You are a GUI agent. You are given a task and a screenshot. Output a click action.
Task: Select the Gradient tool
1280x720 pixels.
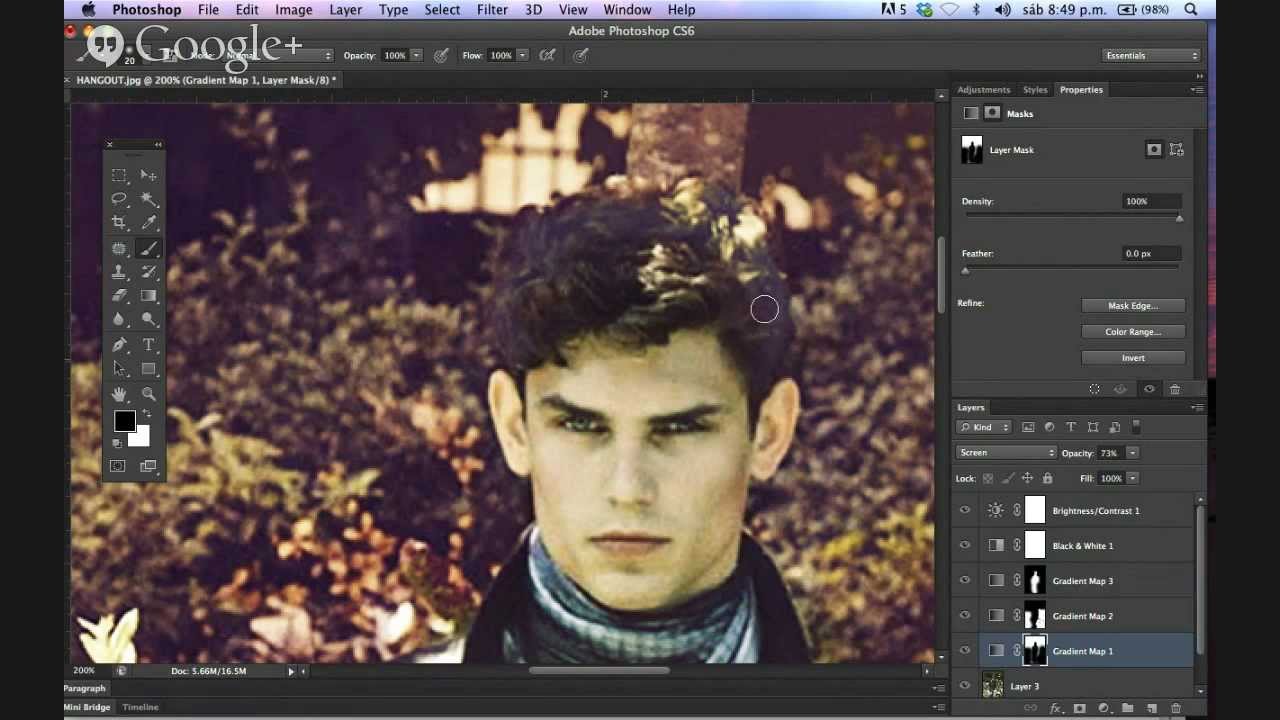(x=149, y=296)
